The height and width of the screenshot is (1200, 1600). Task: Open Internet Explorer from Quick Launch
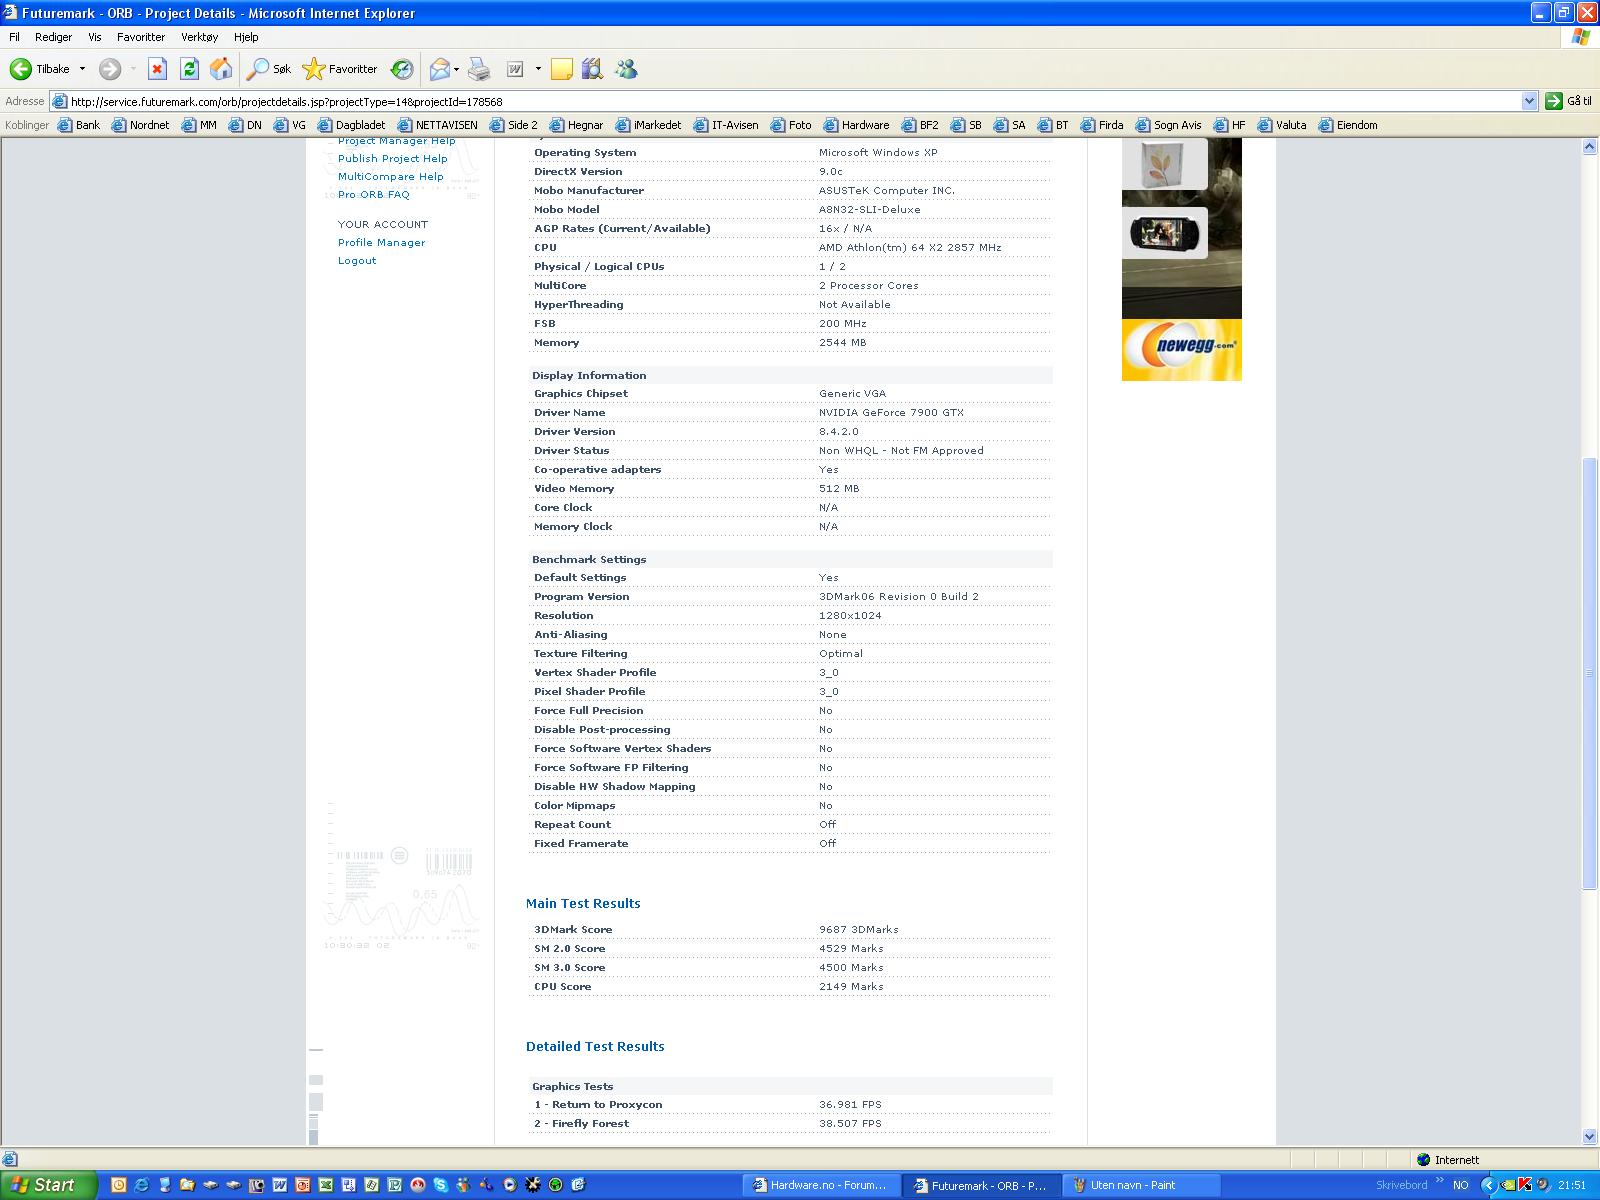pyautogui.click(x=141, y=1185)
